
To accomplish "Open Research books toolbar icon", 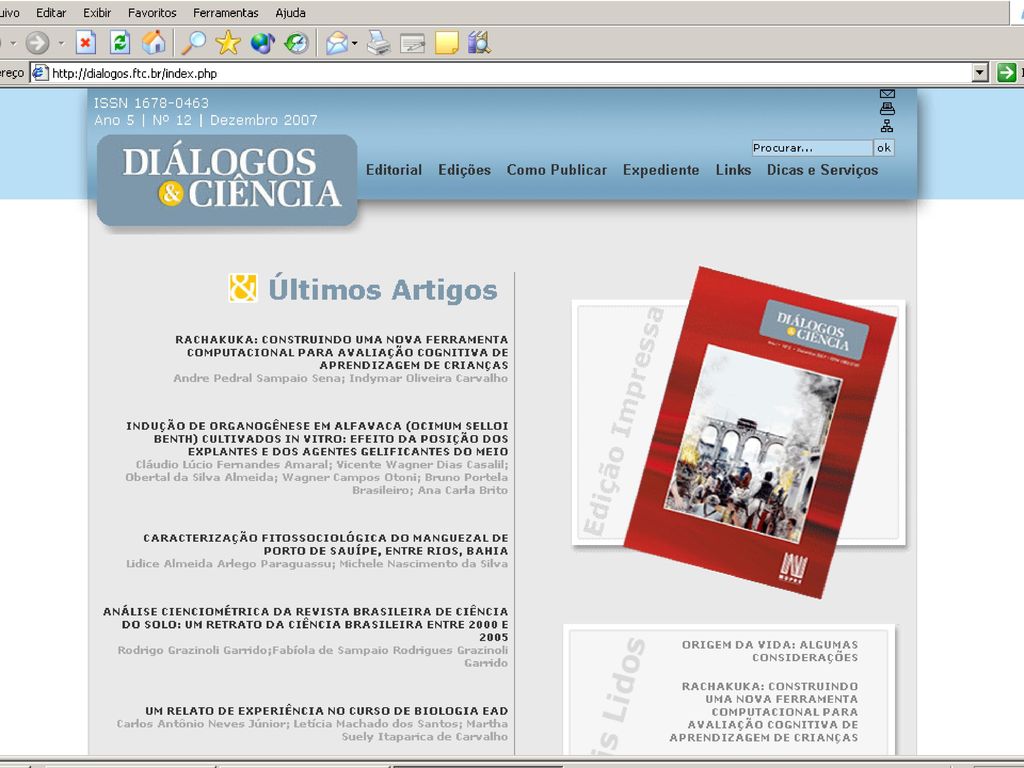I will pos(479,43).
